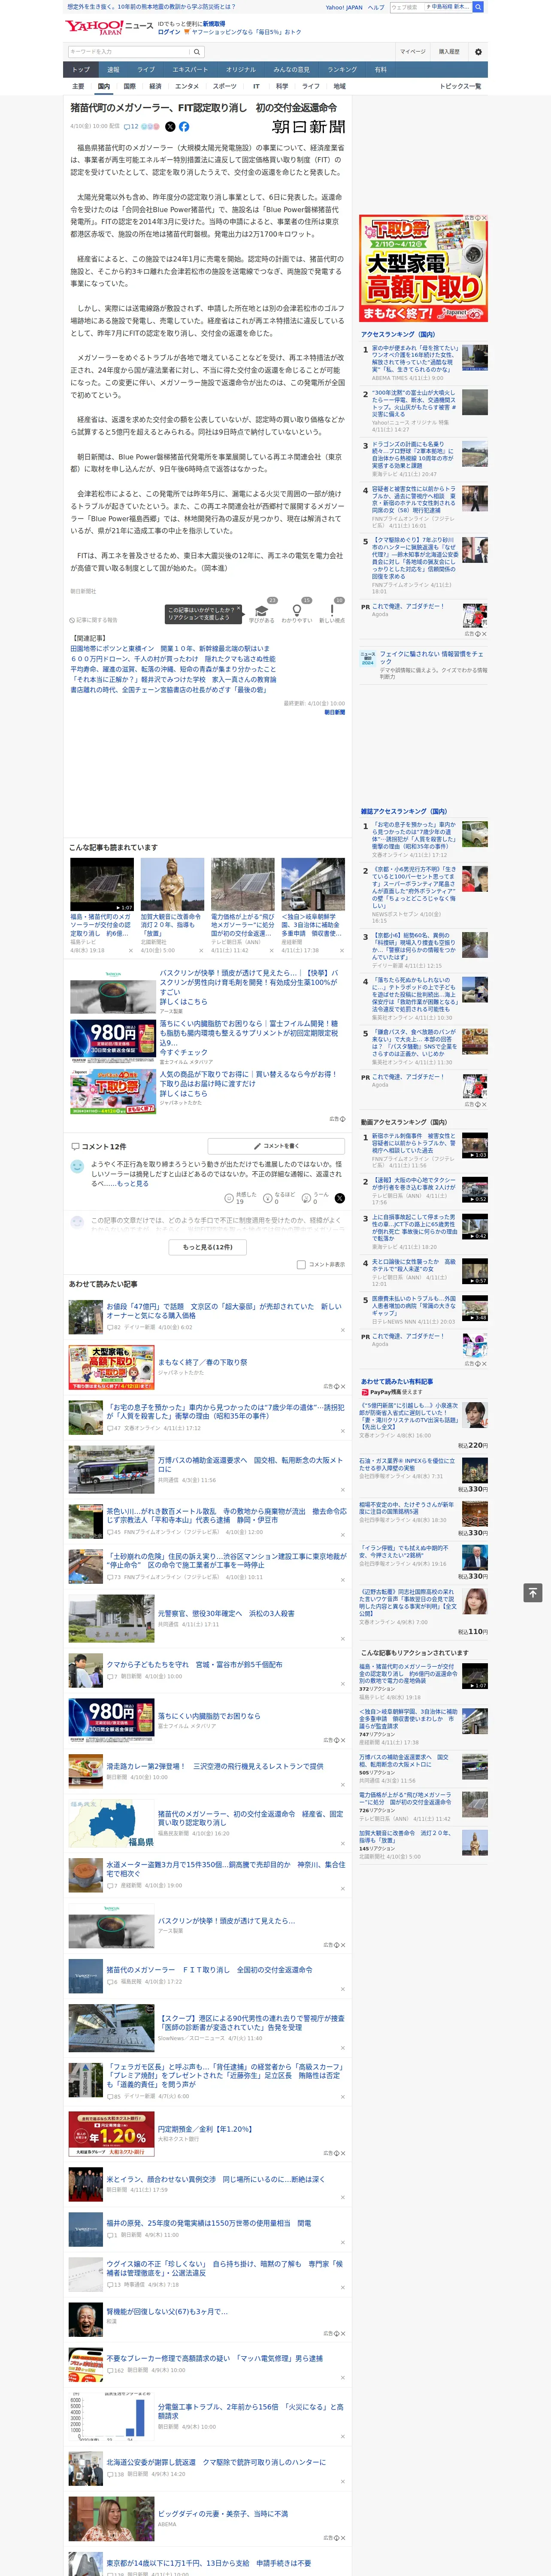
Task: Click the blue web search button at top
Action: point(478,7)
